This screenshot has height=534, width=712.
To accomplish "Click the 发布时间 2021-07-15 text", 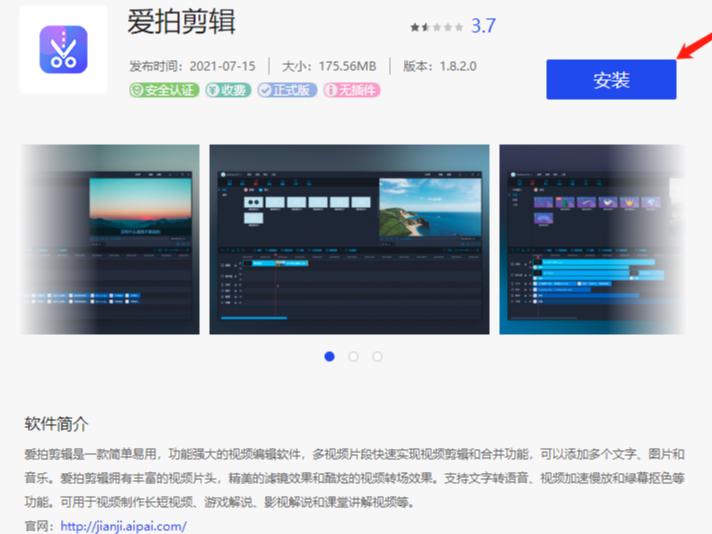I will click(192, 66).
